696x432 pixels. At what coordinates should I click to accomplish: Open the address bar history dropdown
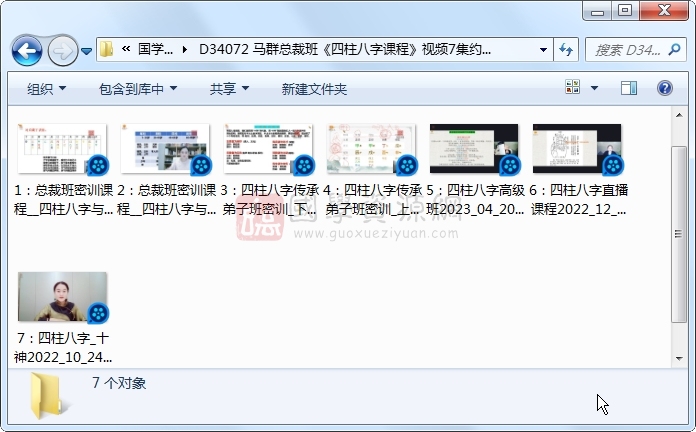[x=543, y=49]
